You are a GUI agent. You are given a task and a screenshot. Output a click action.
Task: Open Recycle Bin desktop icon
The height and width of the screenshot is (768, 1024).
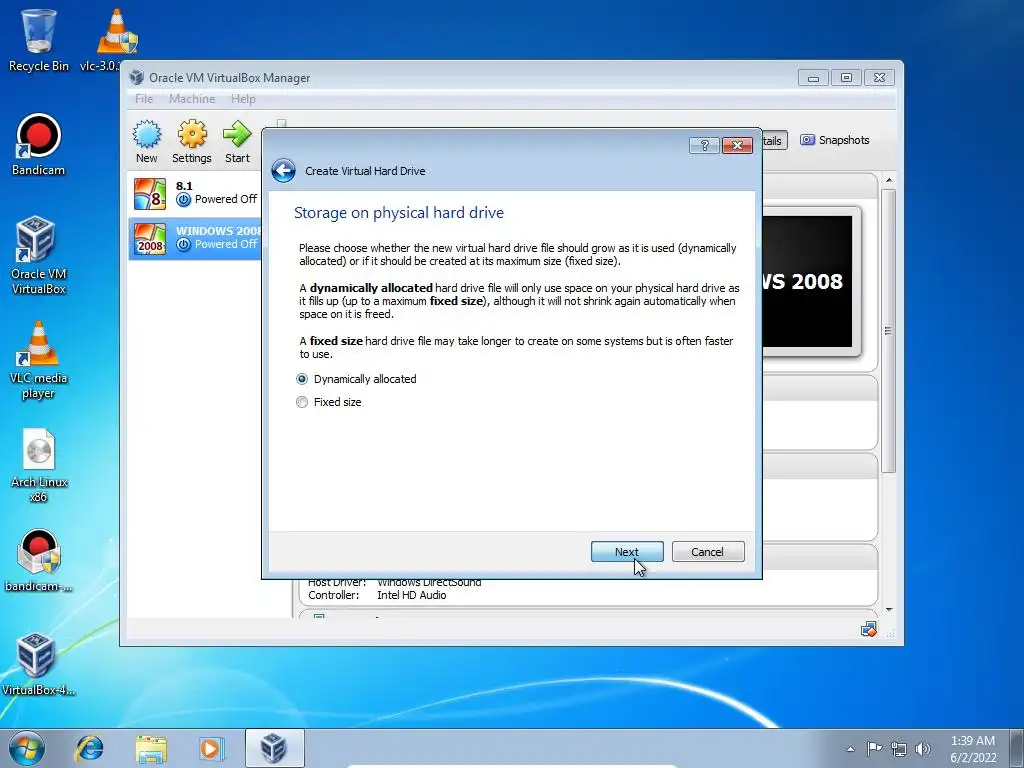[39, 40]
